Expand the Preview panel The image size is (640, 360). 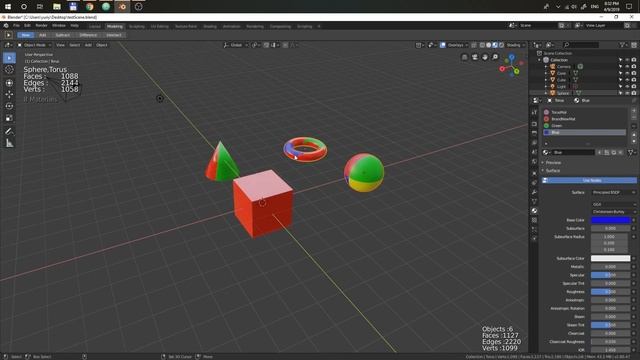(553, 162)
